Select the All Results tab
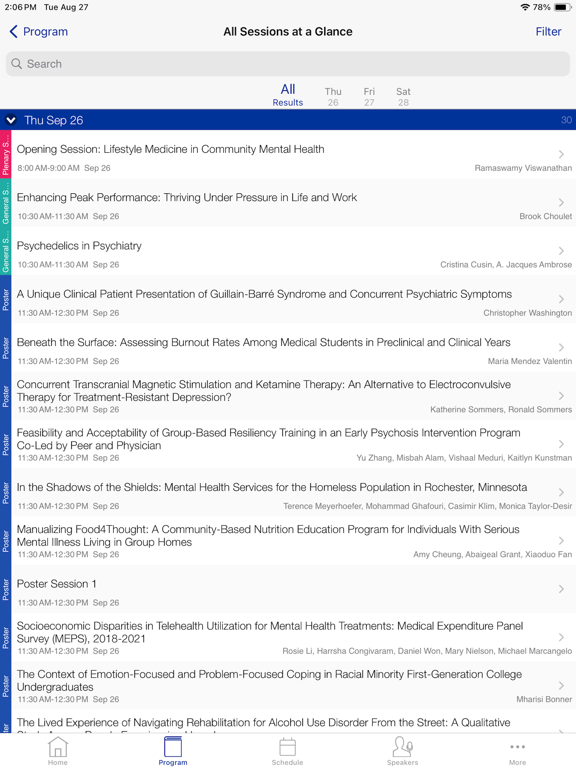The image size is (576, 768). click(288, 95)
